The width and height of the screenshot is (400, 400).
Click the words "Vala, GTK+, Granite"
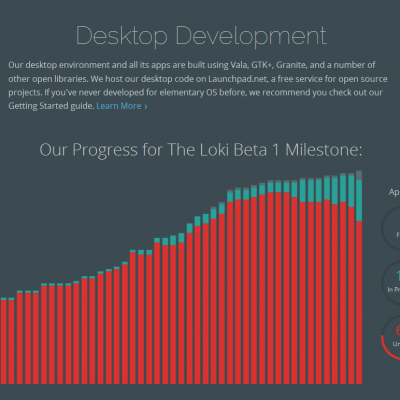click(268, 65)
